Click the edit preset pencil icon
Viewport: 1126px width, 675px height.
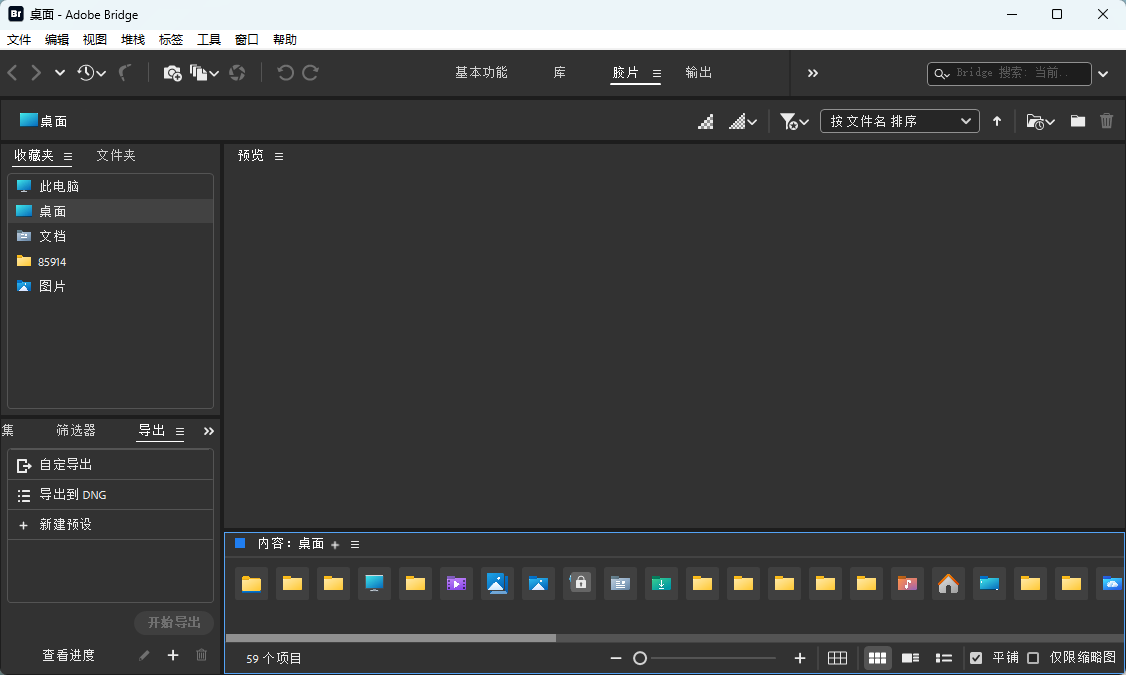pyautogui.click(x=144, y=655)
